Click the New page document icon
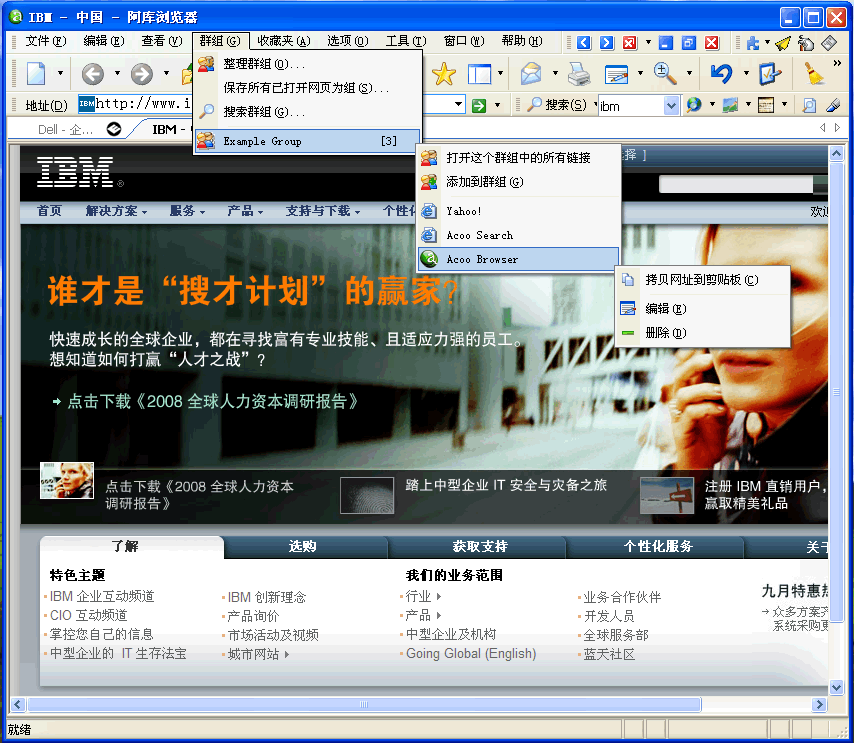 (36, 74)
